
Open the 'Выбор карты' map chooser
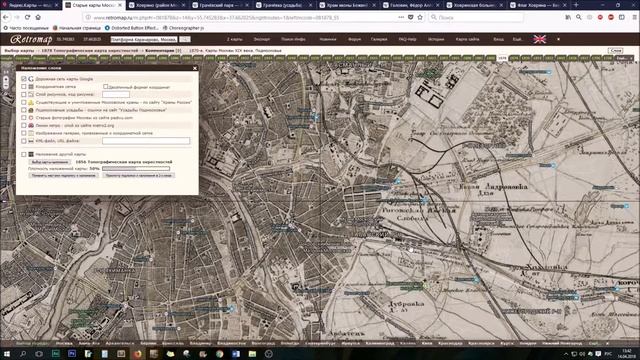click(x=19, y=51)
